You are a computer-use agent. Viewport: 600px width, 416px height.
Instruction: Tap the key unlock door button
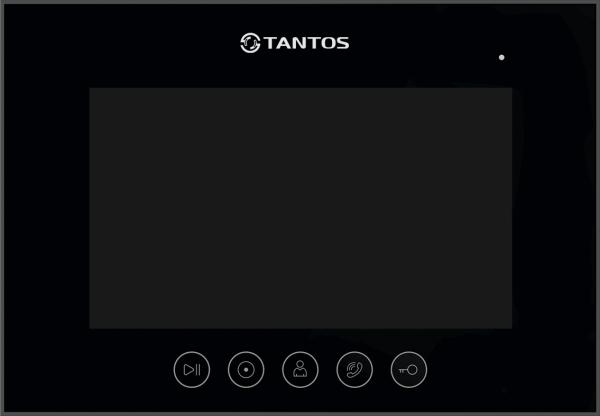click(409, 370)
